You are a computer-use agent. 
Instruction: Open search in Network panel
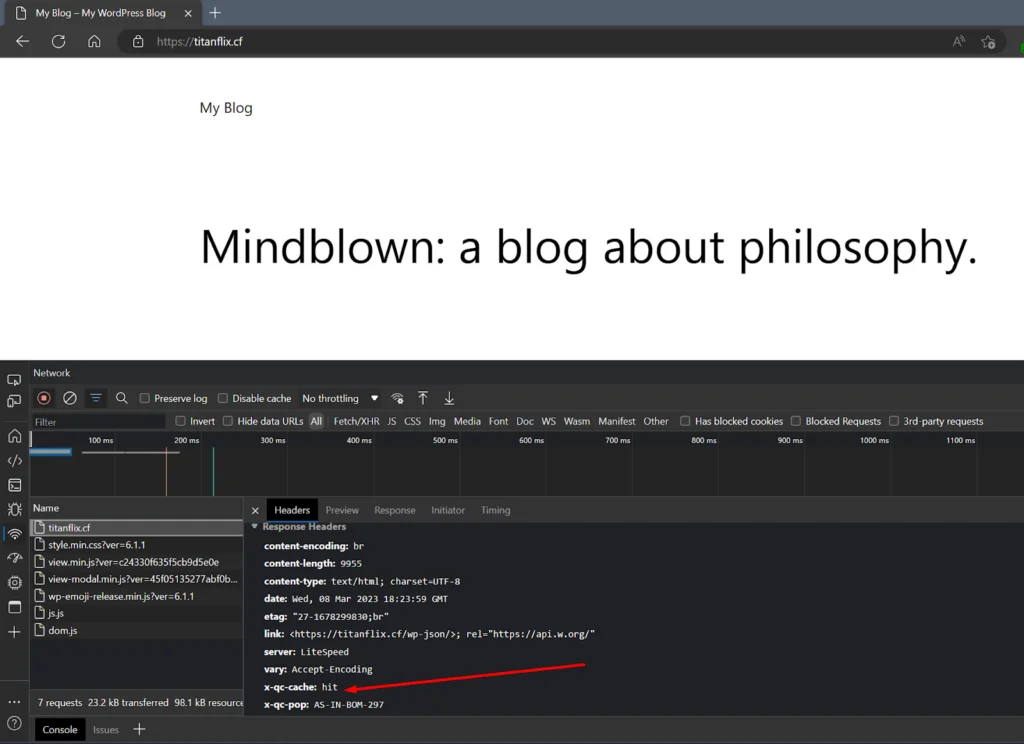pos(122,398)
